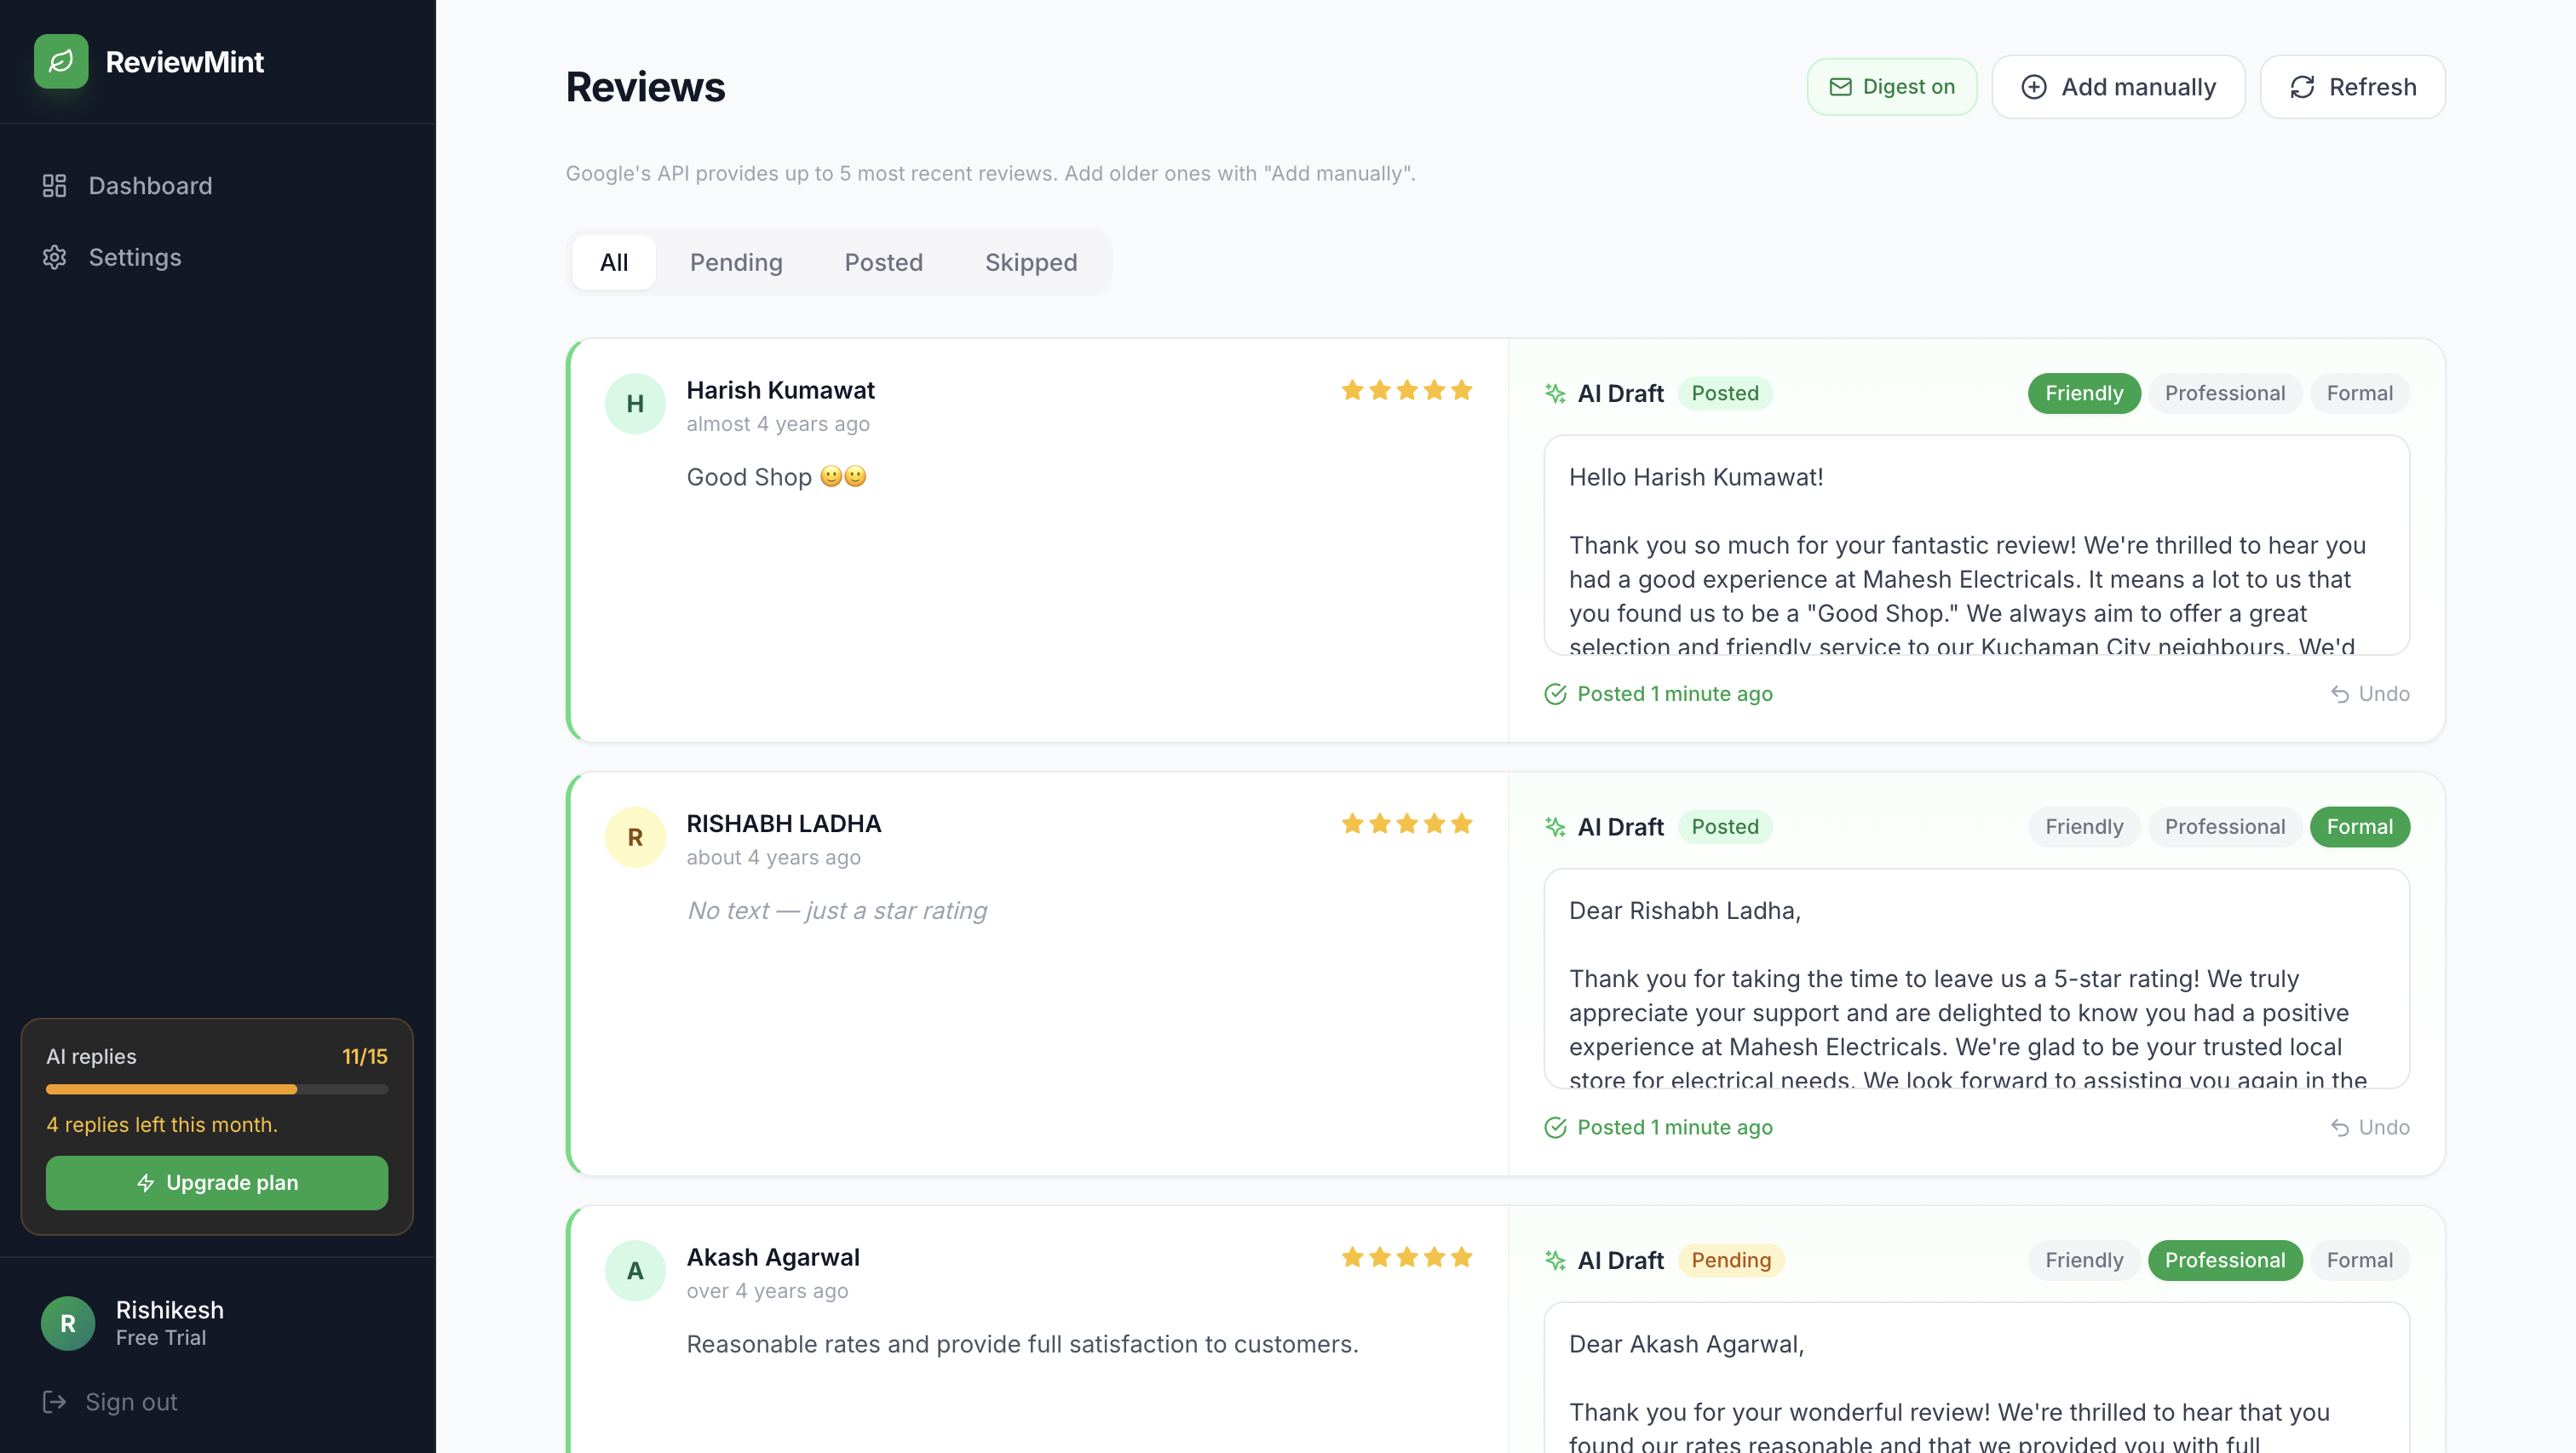
Task: Undo posting of Harish's reply
Action: 2369,693
